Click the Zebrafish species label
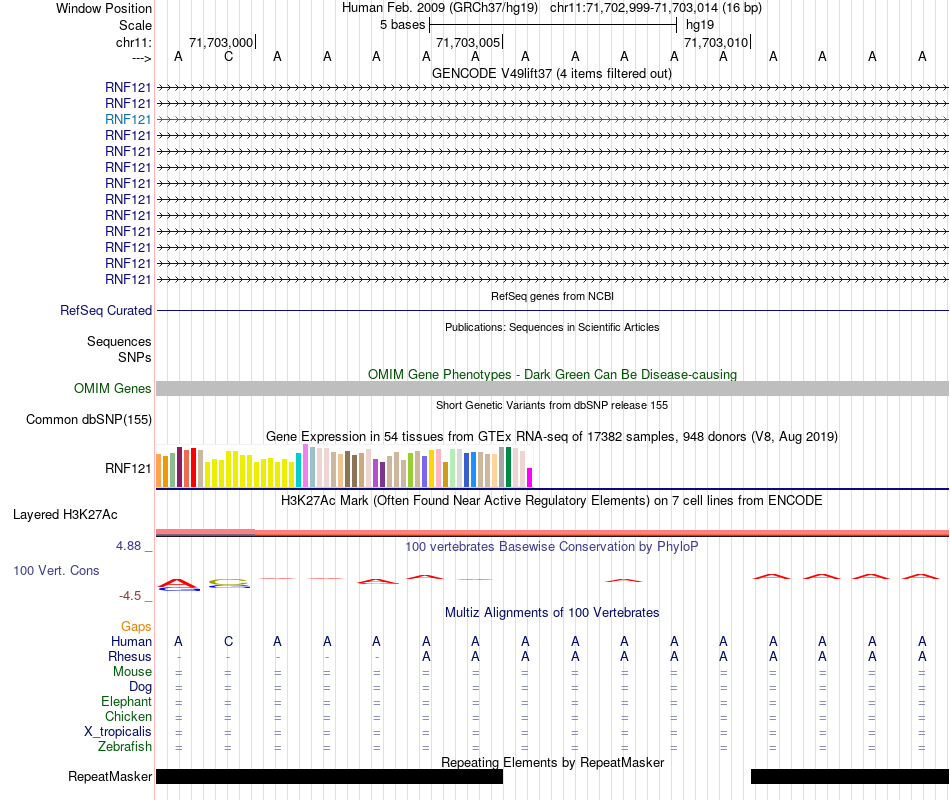The width and height of the screenshot is (950, 800). coord(125,746)
